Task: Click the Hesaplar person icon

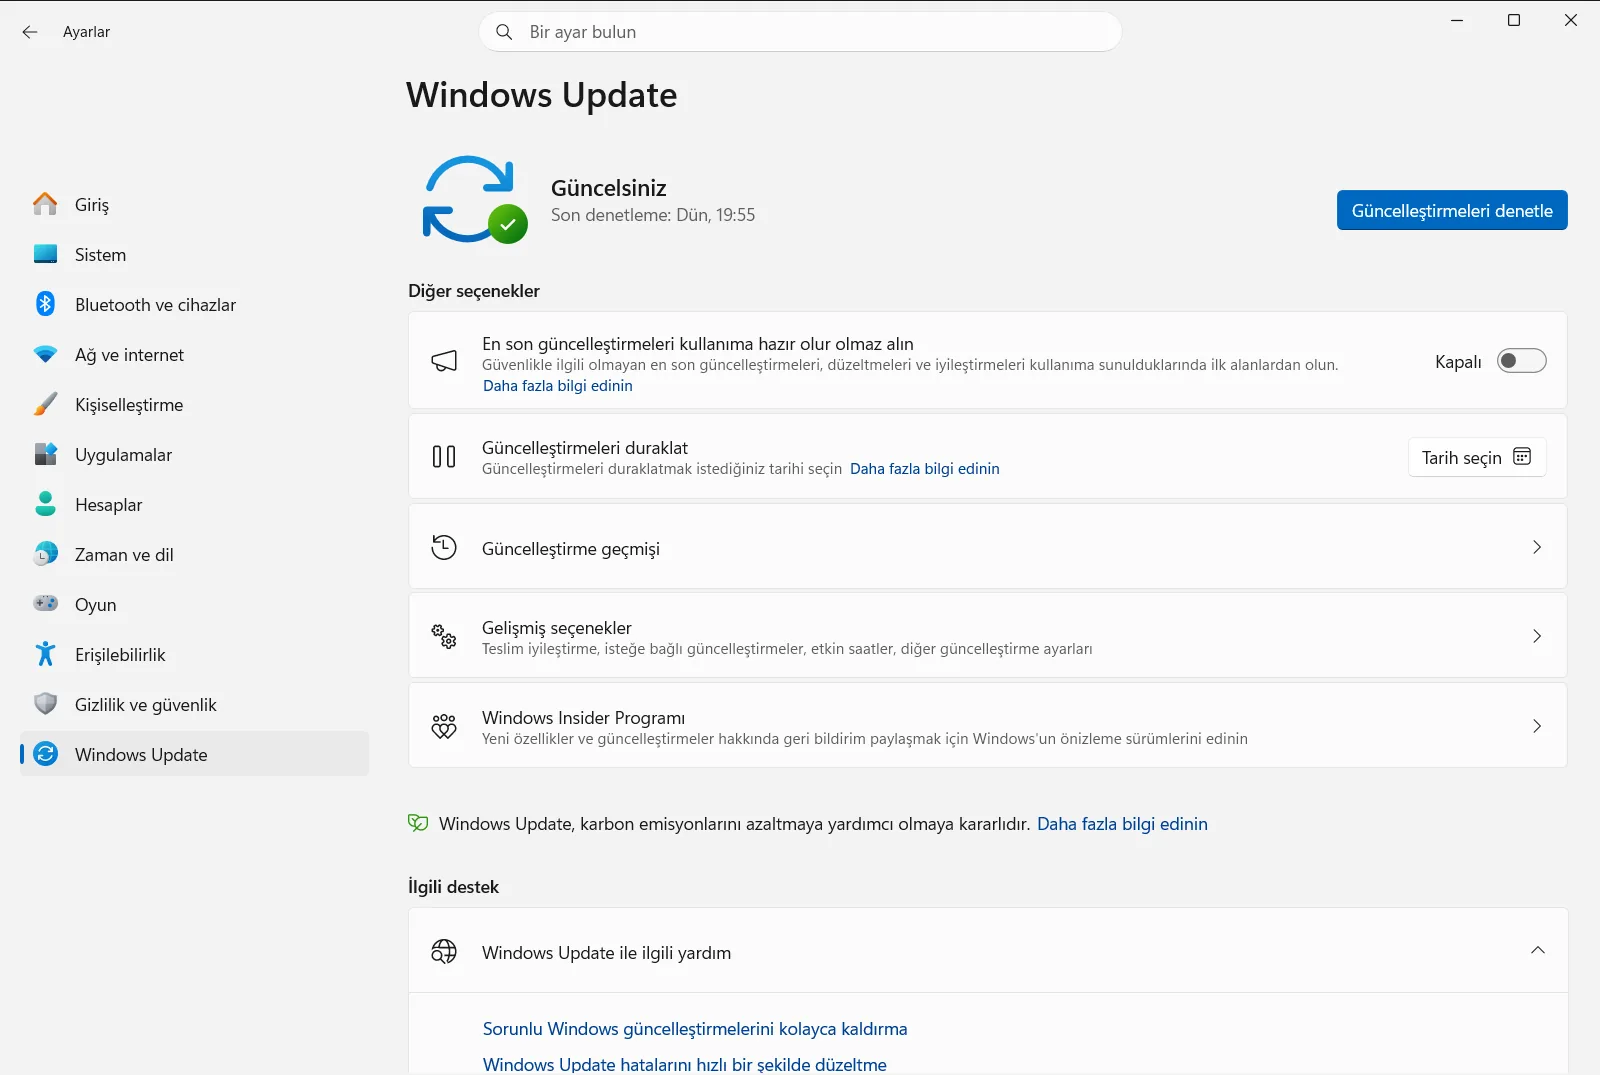Action: 45,504
